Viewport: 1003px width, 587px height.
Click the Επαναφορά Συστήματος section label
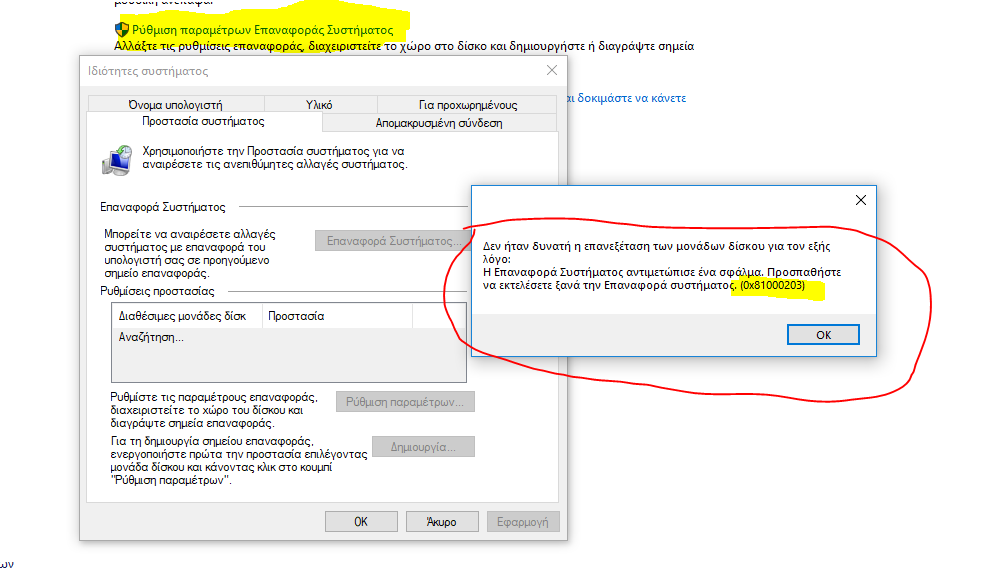(x=162, y=207)
